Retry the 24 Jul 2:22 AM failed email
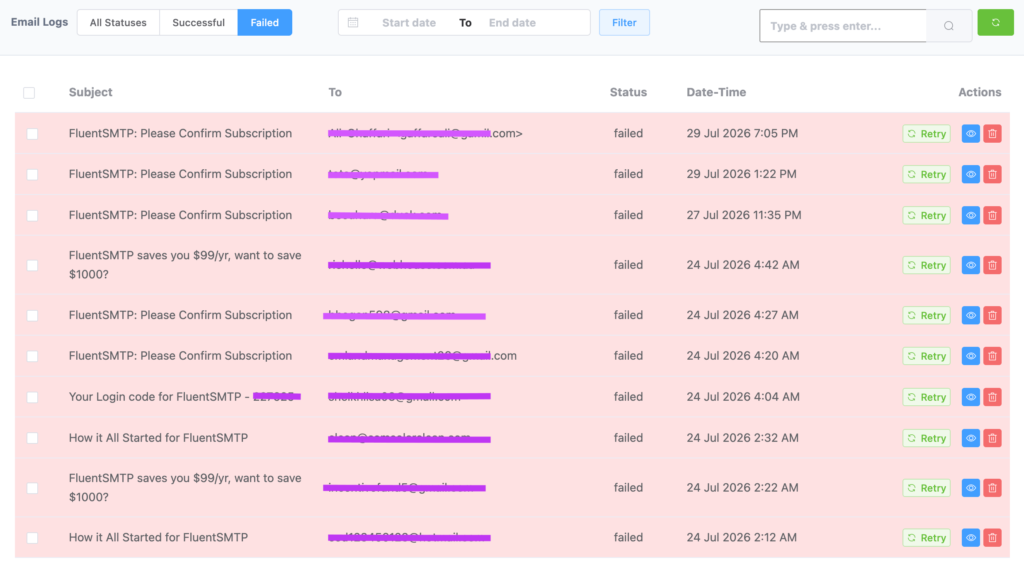 [x=926, y=488]
